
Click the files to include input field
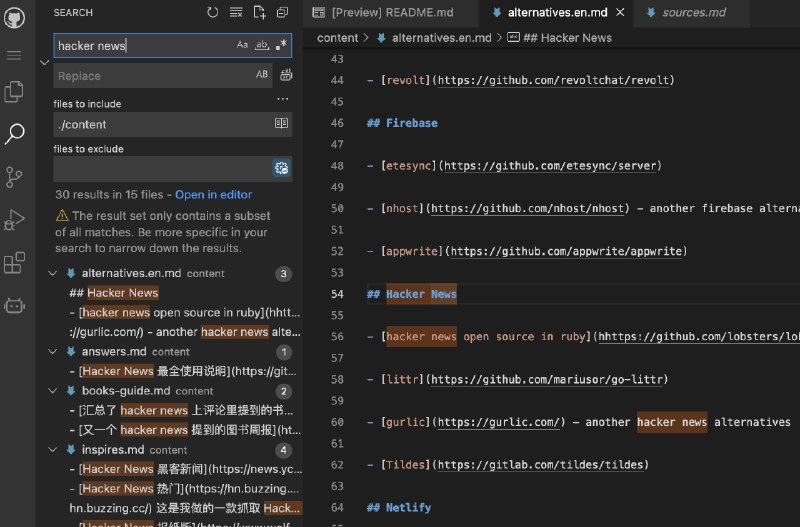[162, 124]
